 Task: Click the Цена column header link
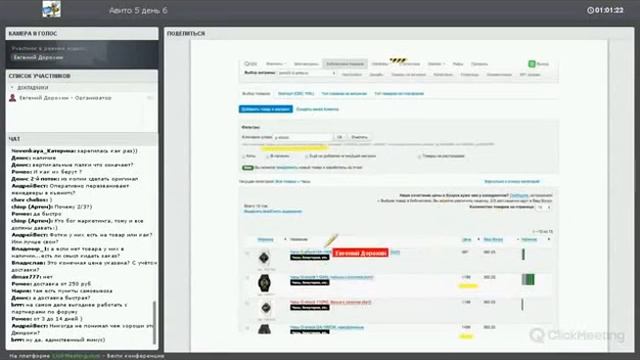pos(467,240)
